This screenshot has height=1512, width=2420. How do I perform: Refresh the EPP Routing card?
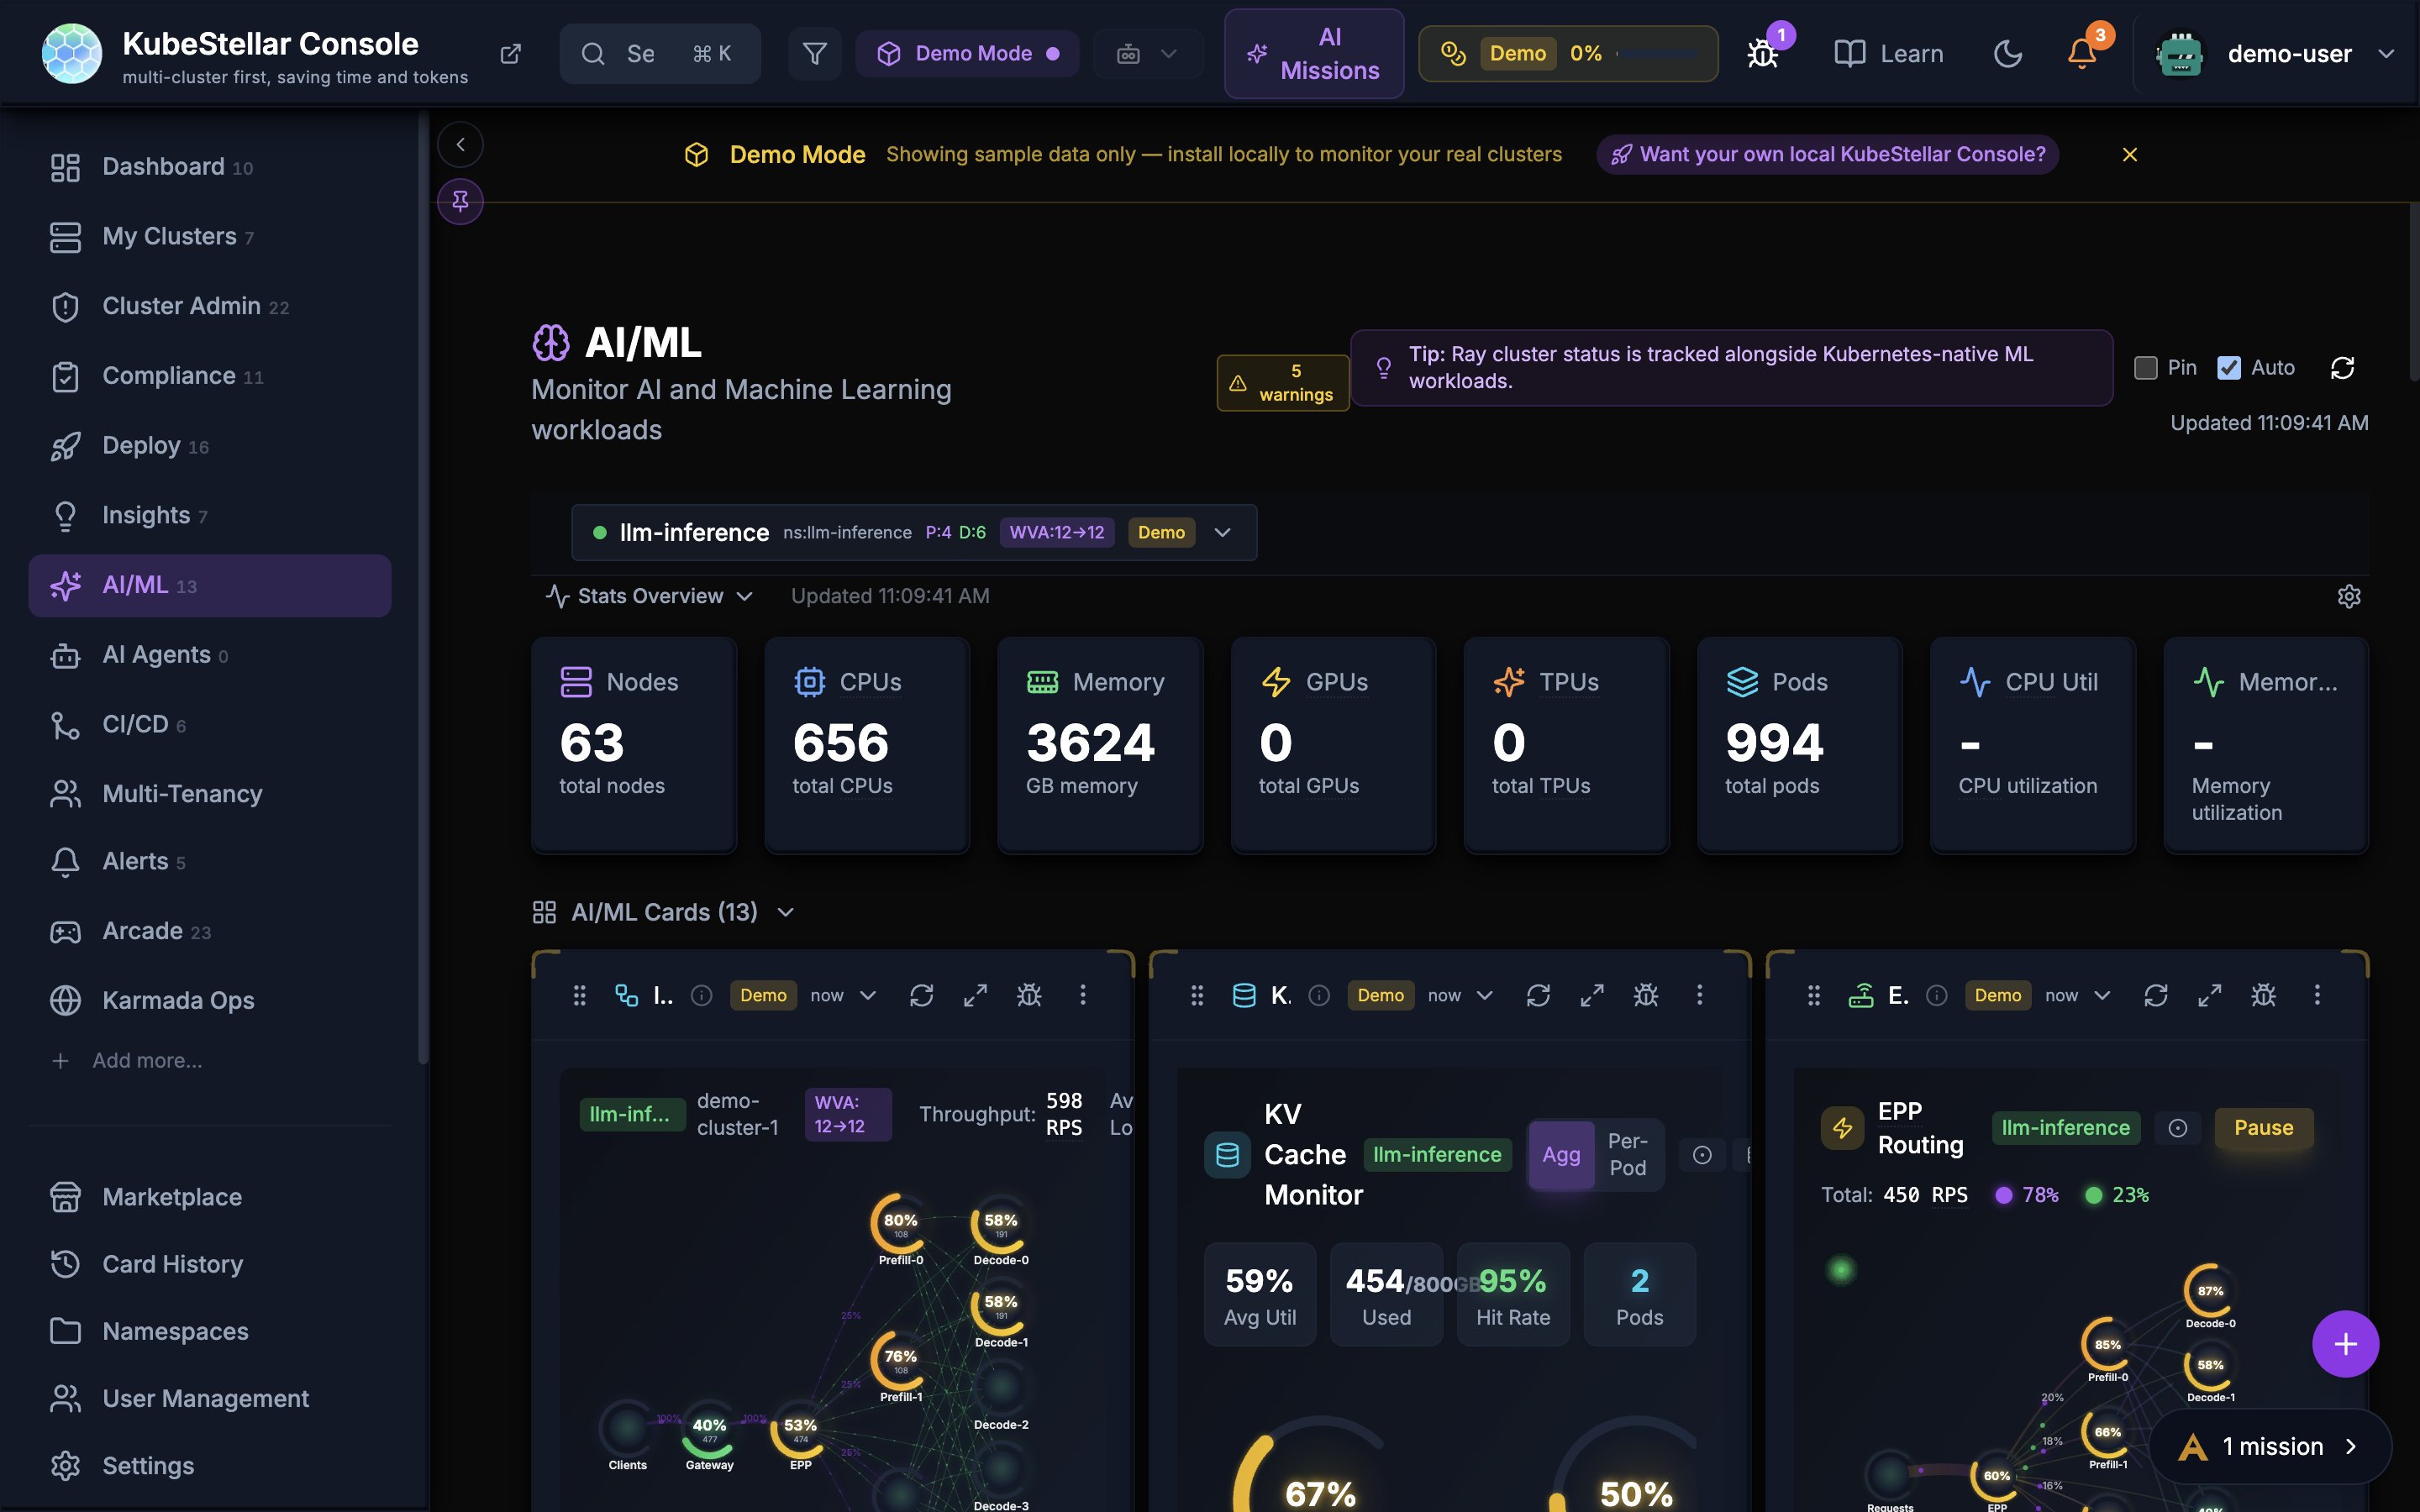pyautogui.click(x=2155, y=995)
